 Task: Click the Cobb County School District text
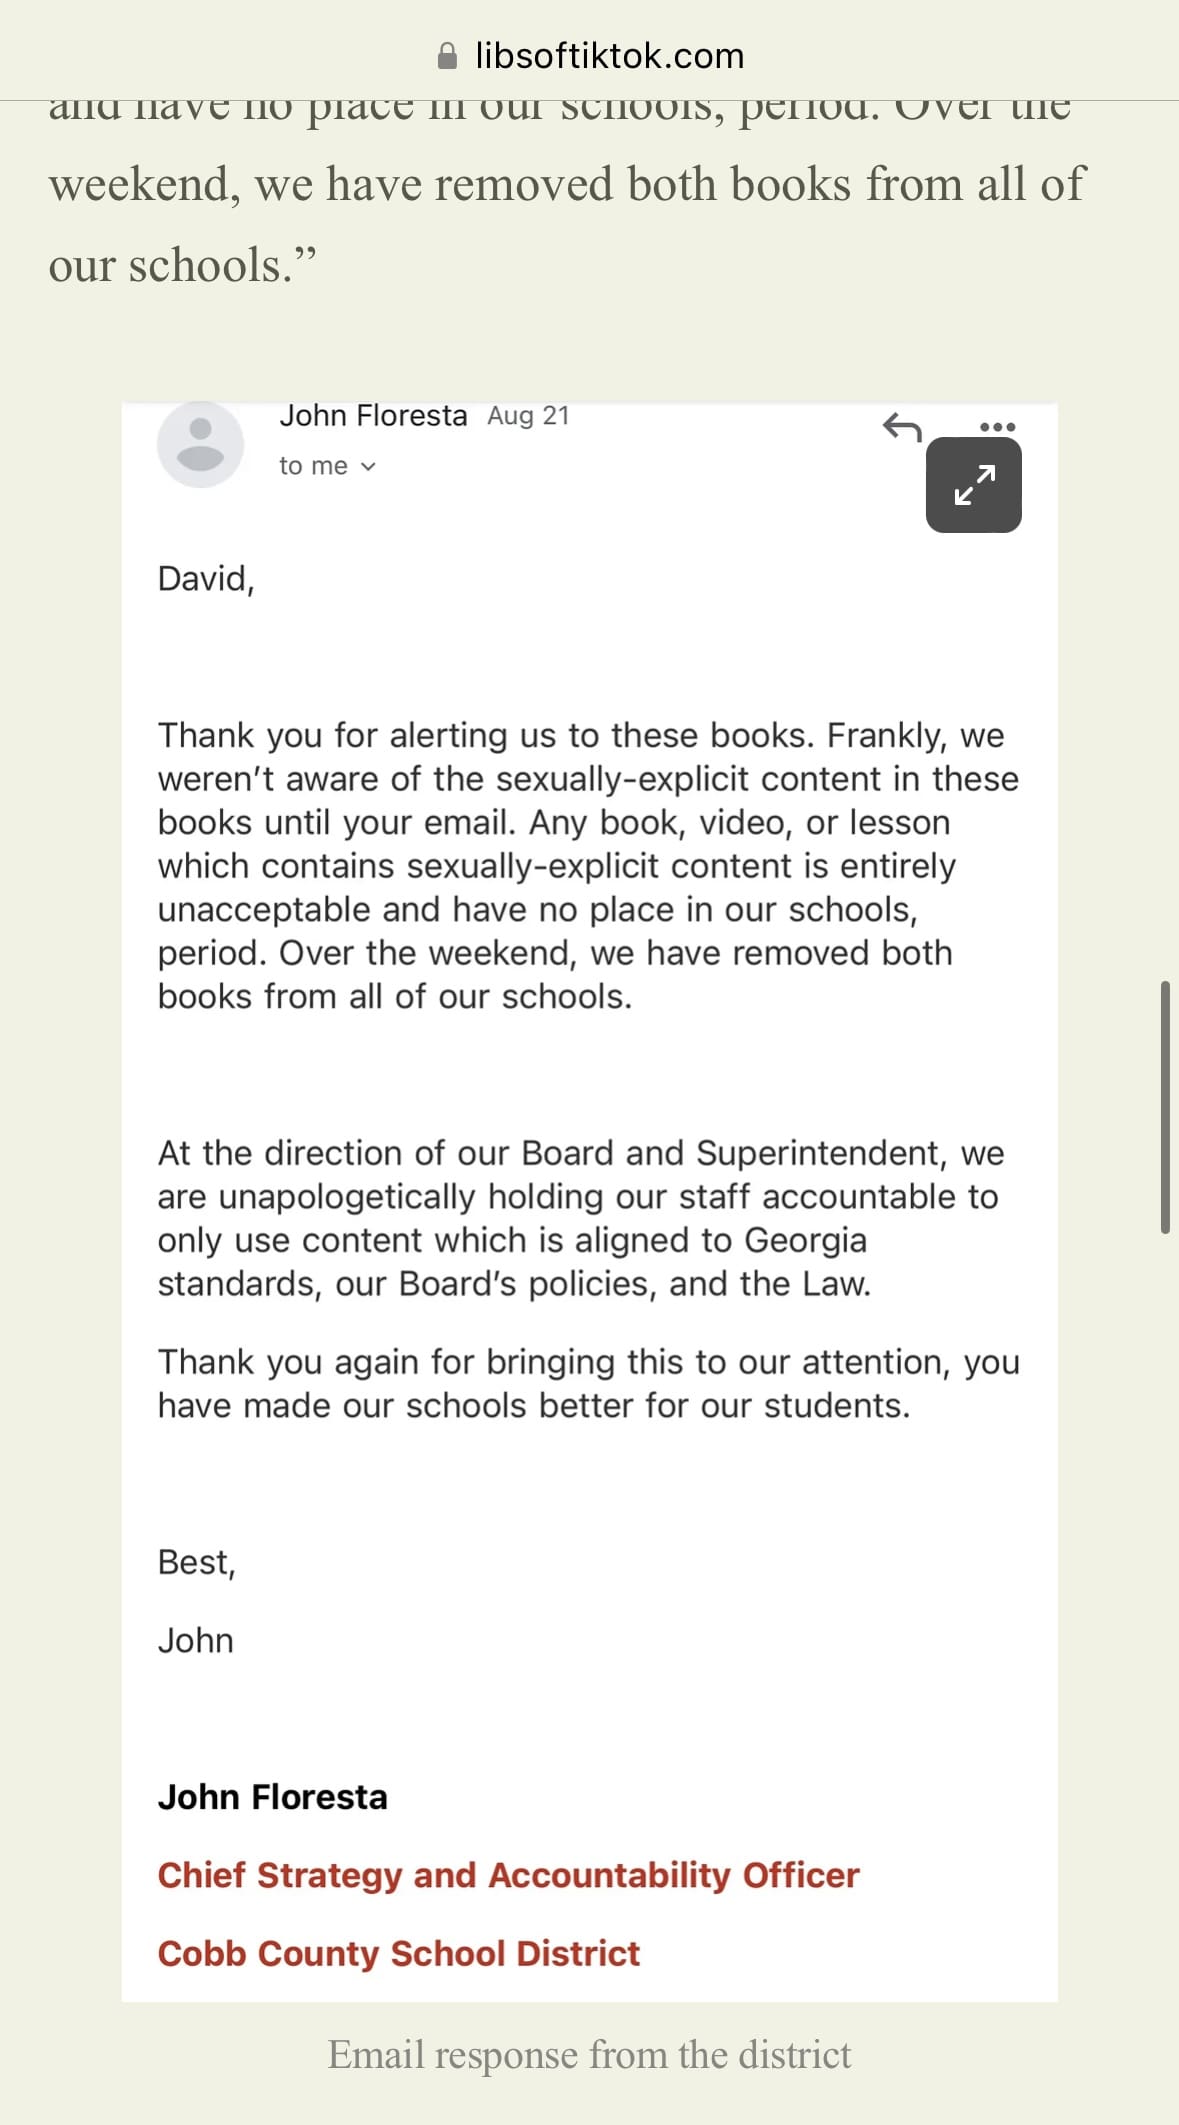tap(398, 1953)
